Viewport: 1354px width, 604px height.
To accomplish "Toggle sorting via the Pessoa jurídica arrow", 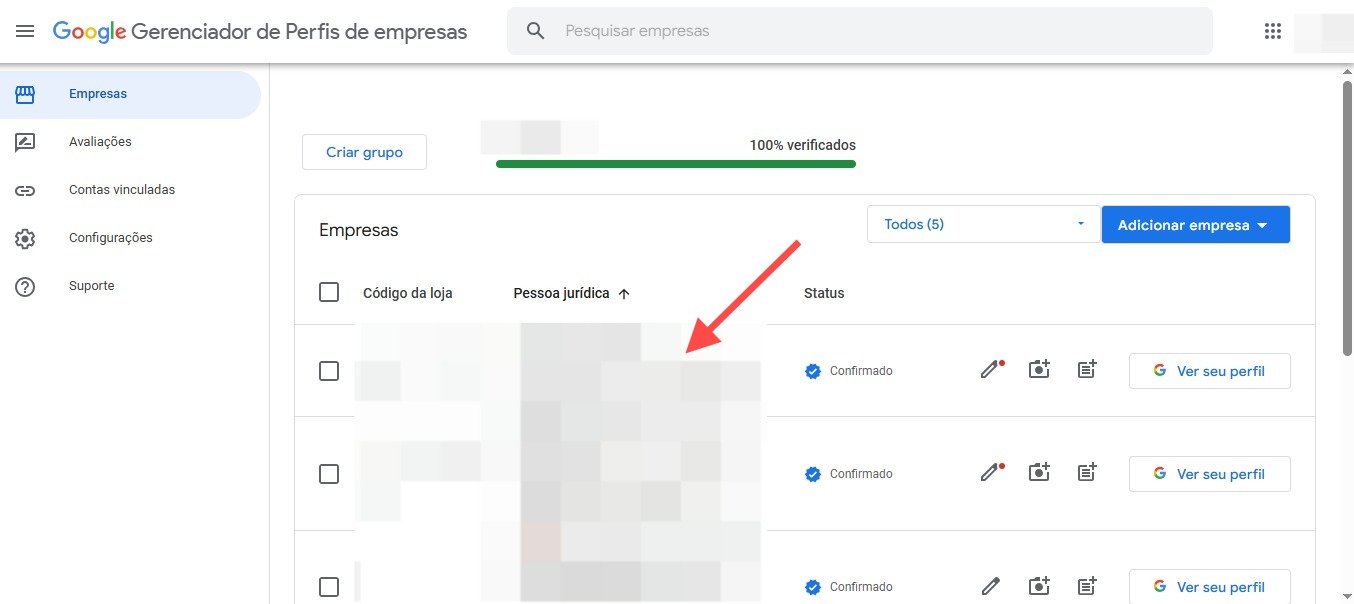I will (x=624, y=293).
